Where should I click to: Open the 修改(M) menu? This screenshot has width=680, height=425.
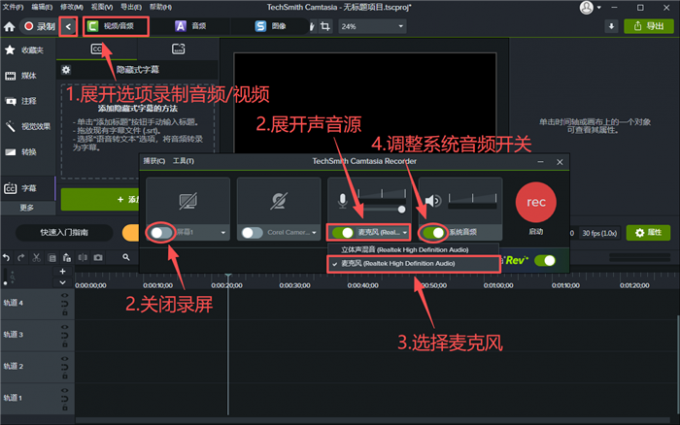[72, 7]
